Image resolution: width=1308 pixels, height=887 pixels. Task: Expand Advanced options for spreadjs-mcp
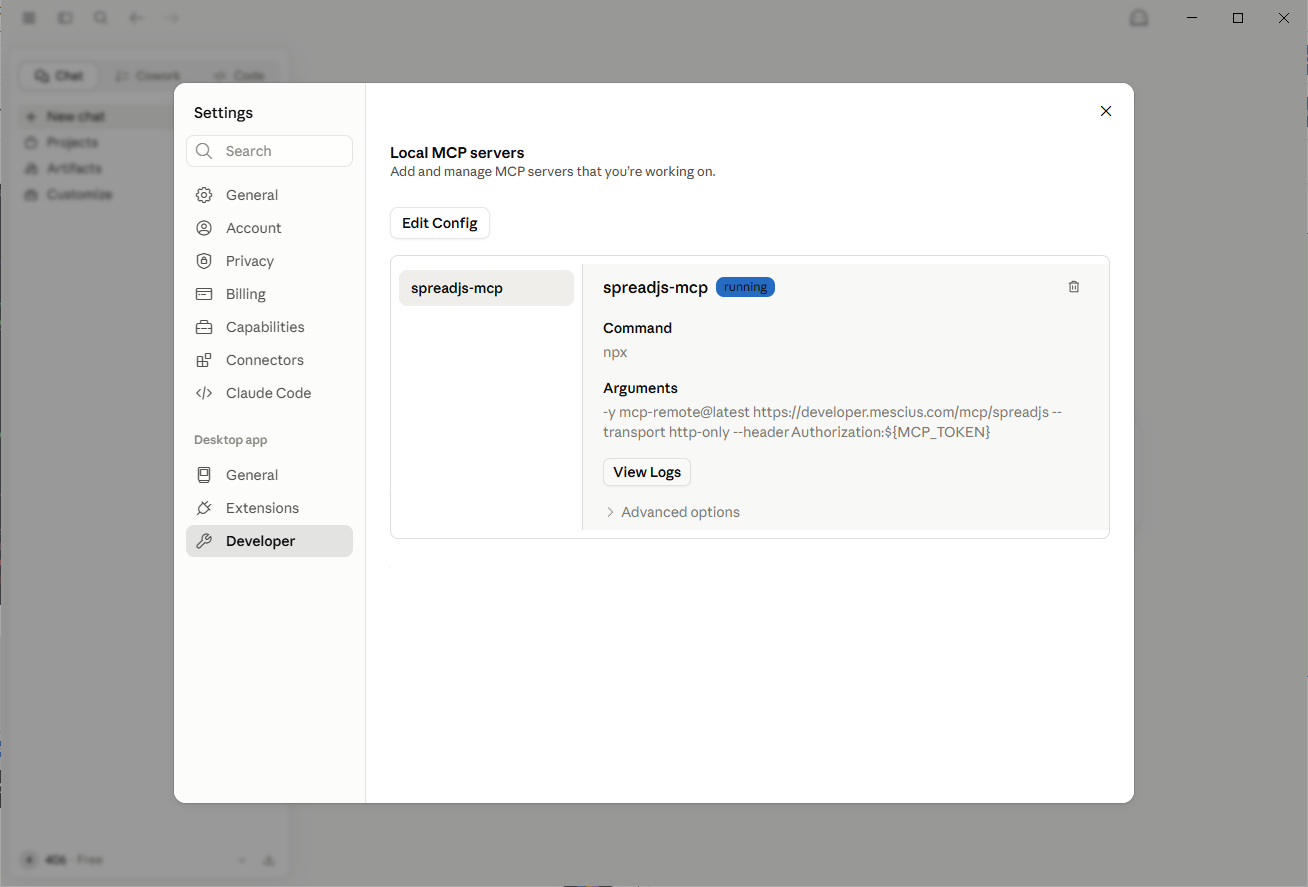point(672,512)
